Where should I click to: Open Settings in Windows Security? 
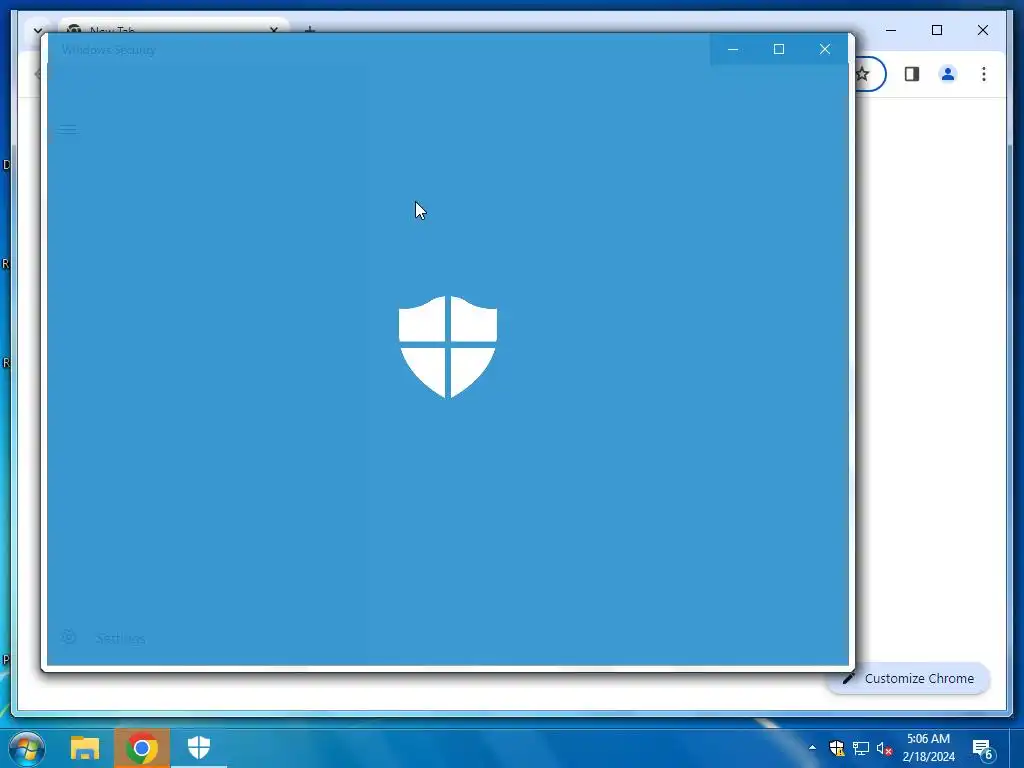pos(102,638)
